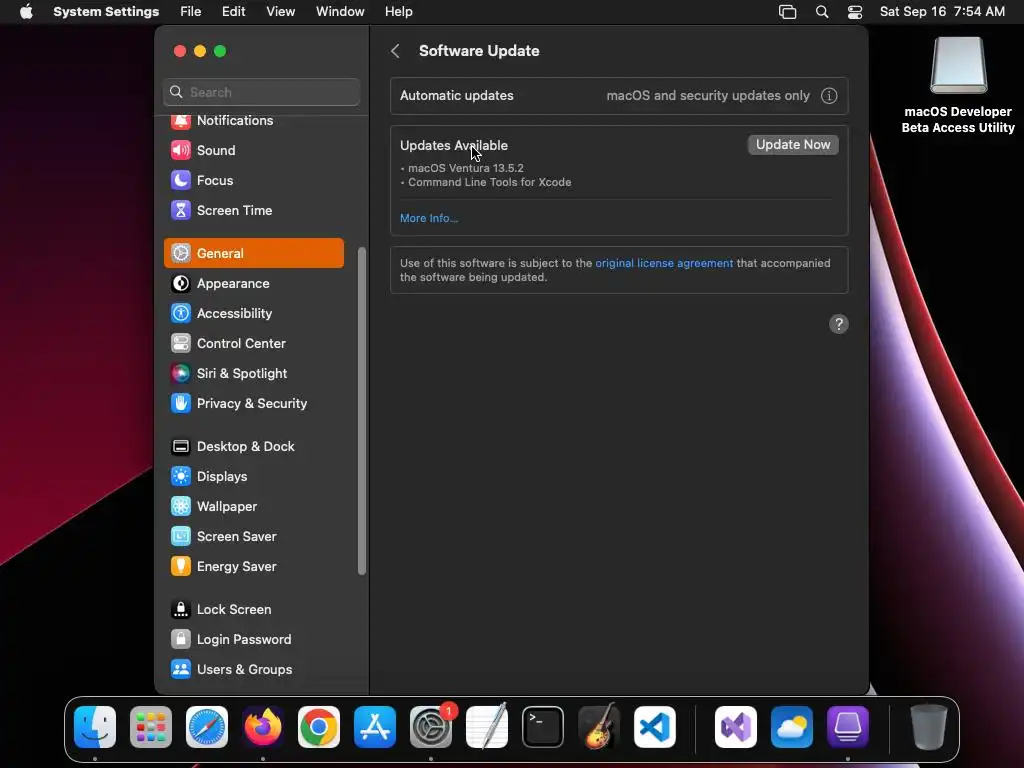Open the Window menu
This screenshot has height=768, width=1024.
(x=340, y=12)
